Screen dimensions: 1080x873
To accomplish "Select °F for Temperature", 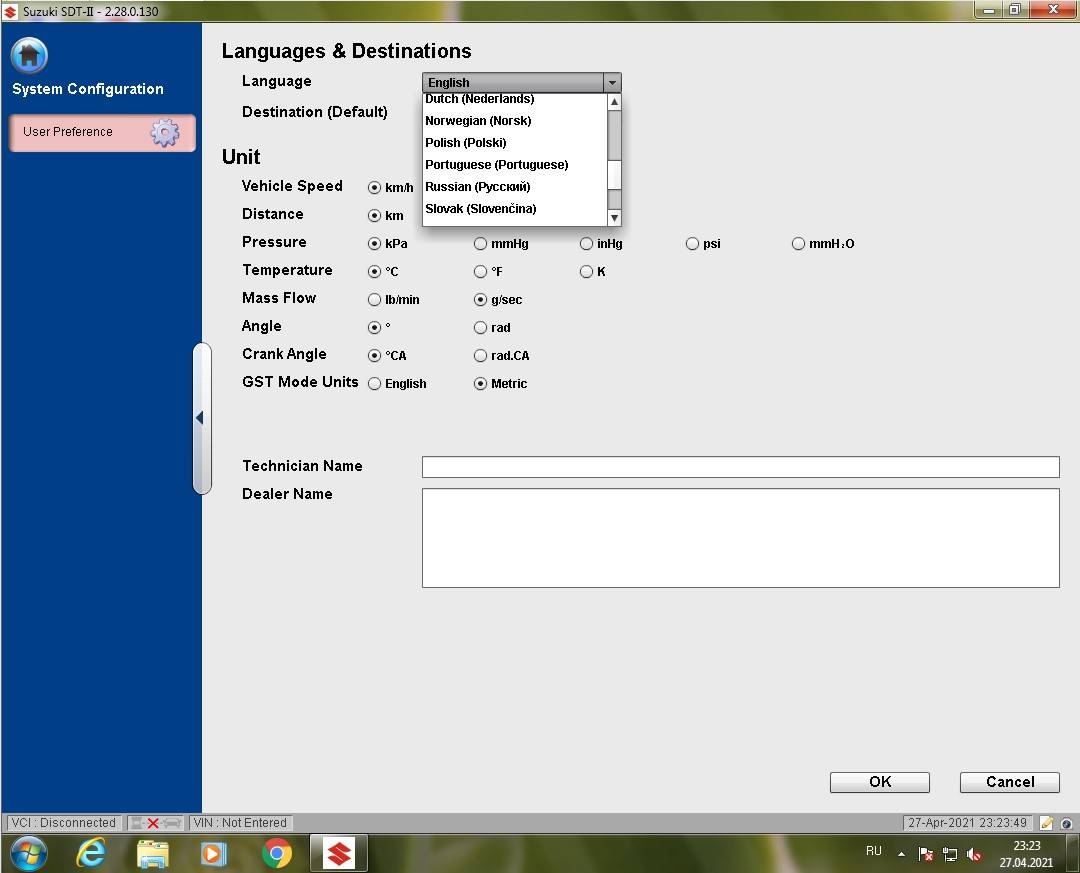I will click(480, 271).
